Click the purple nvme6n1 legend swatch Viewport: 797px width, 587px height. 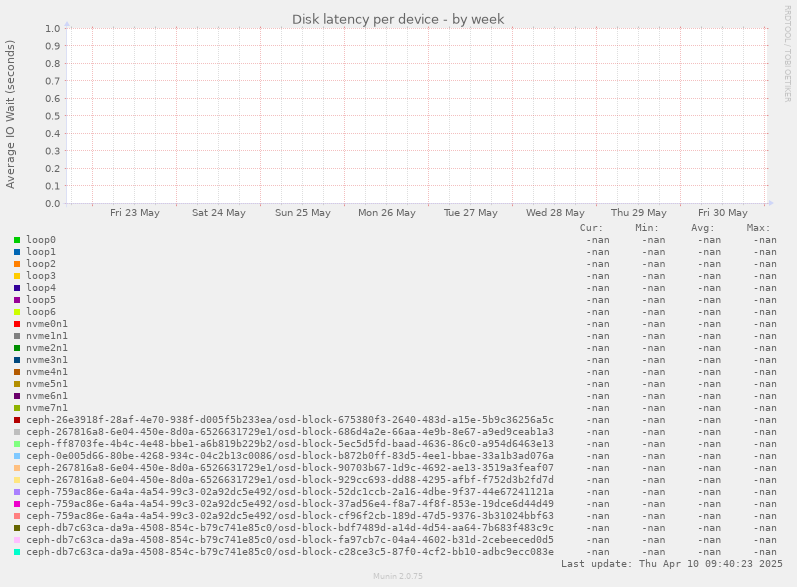click(x=17, y=396)
